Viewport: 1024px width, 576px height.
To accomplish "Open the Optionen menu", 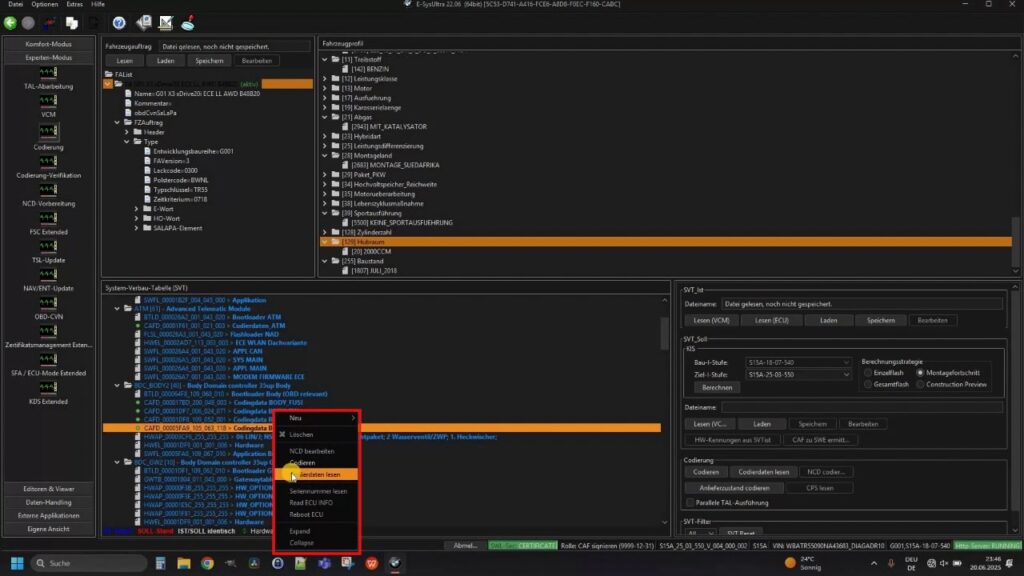I will 45,5.
